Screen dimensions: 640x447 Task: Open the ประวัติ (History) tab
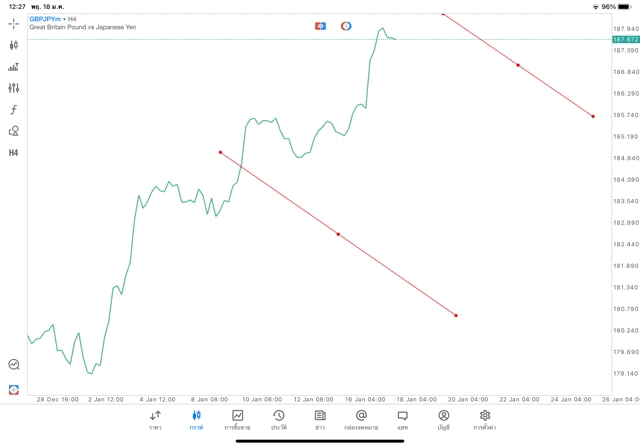279,419
